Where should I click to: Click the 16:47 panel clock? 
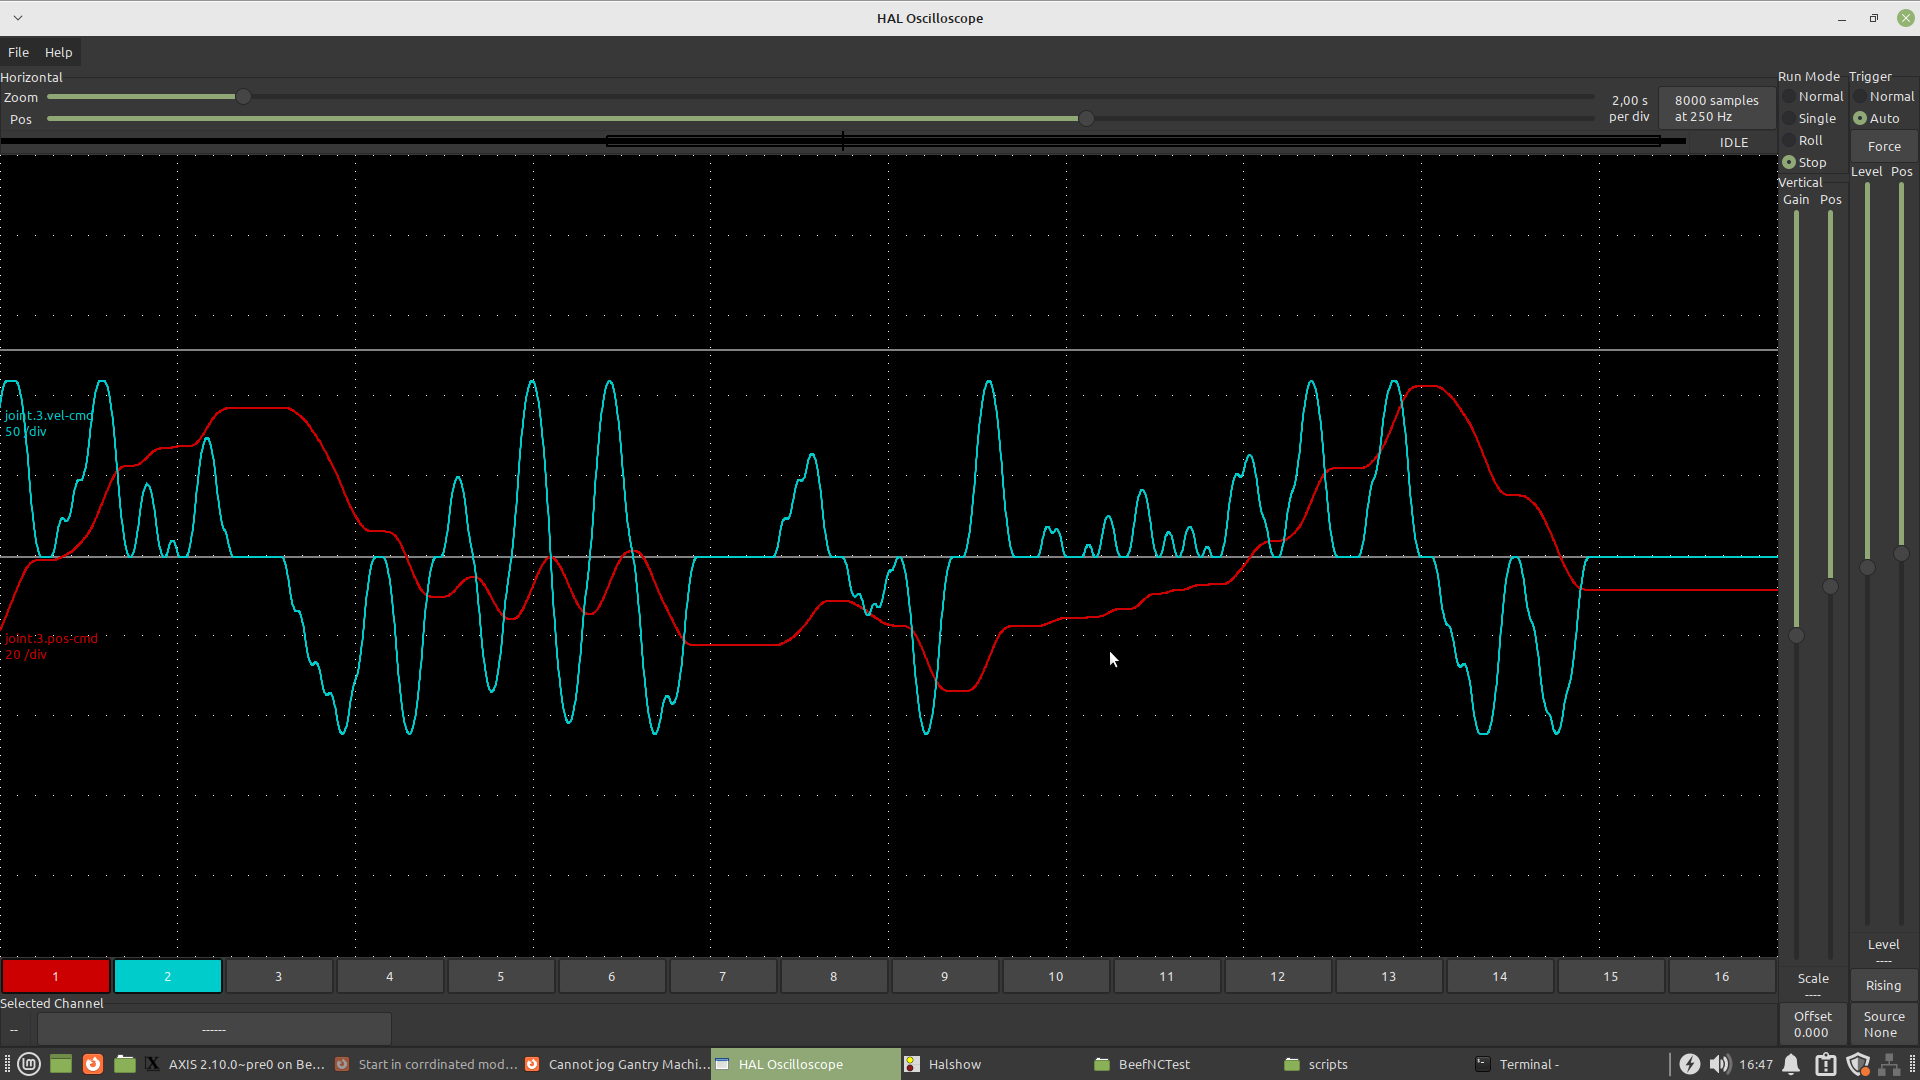(x=1756, y=1064)
